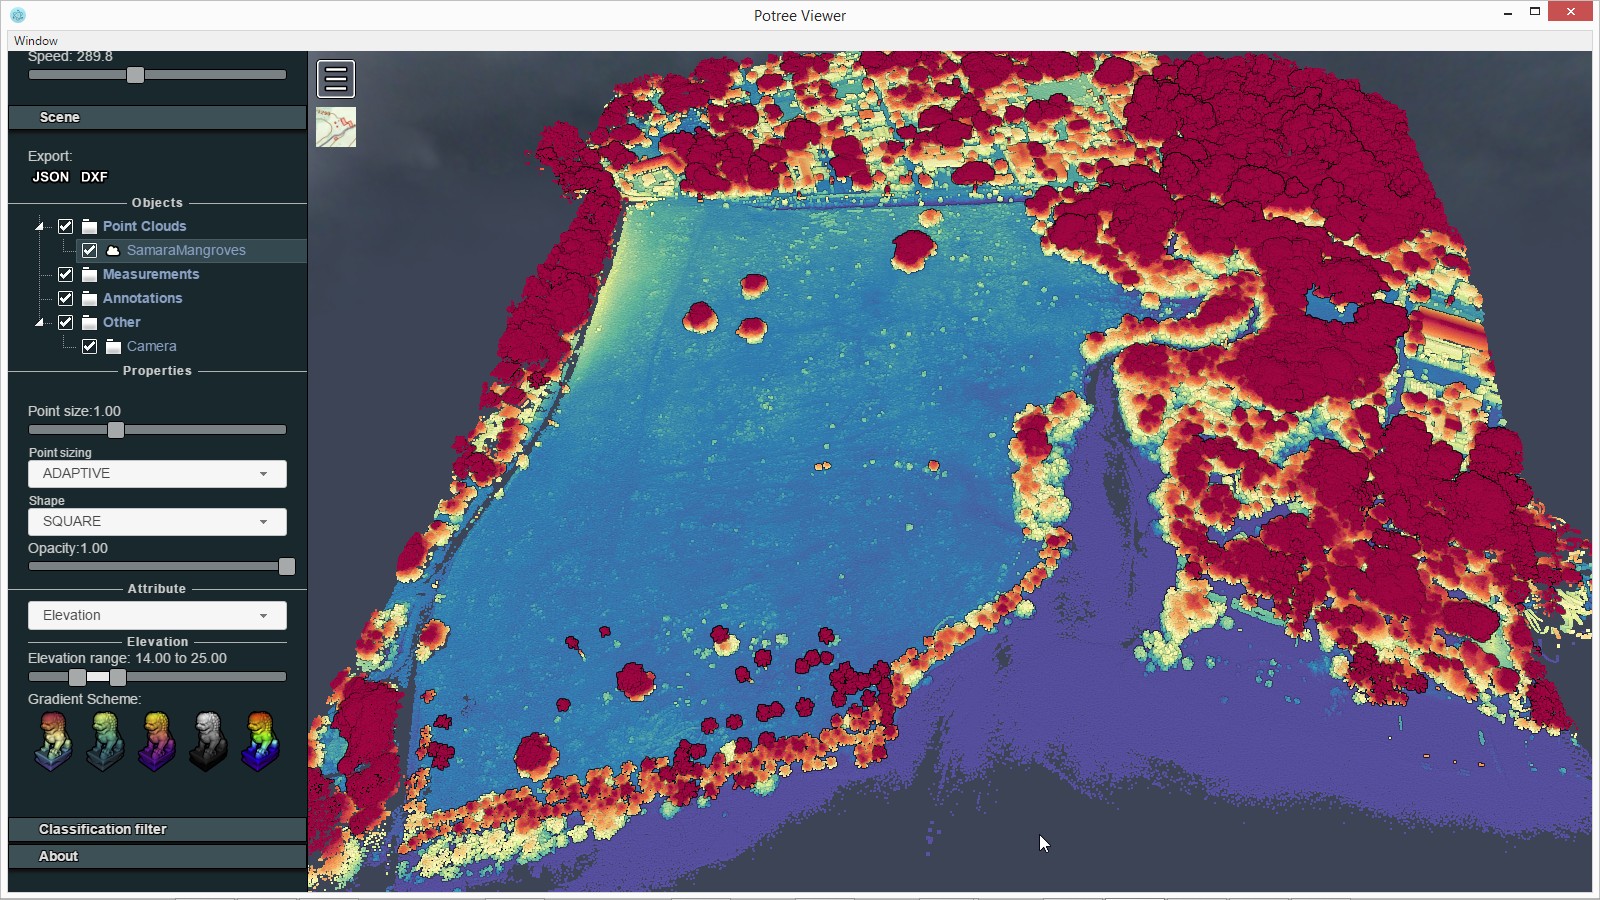Image resolution: width=1600 pixels, height=900 pixels.
Task: Click the Potree app icon in title bar
Action: 18,15
